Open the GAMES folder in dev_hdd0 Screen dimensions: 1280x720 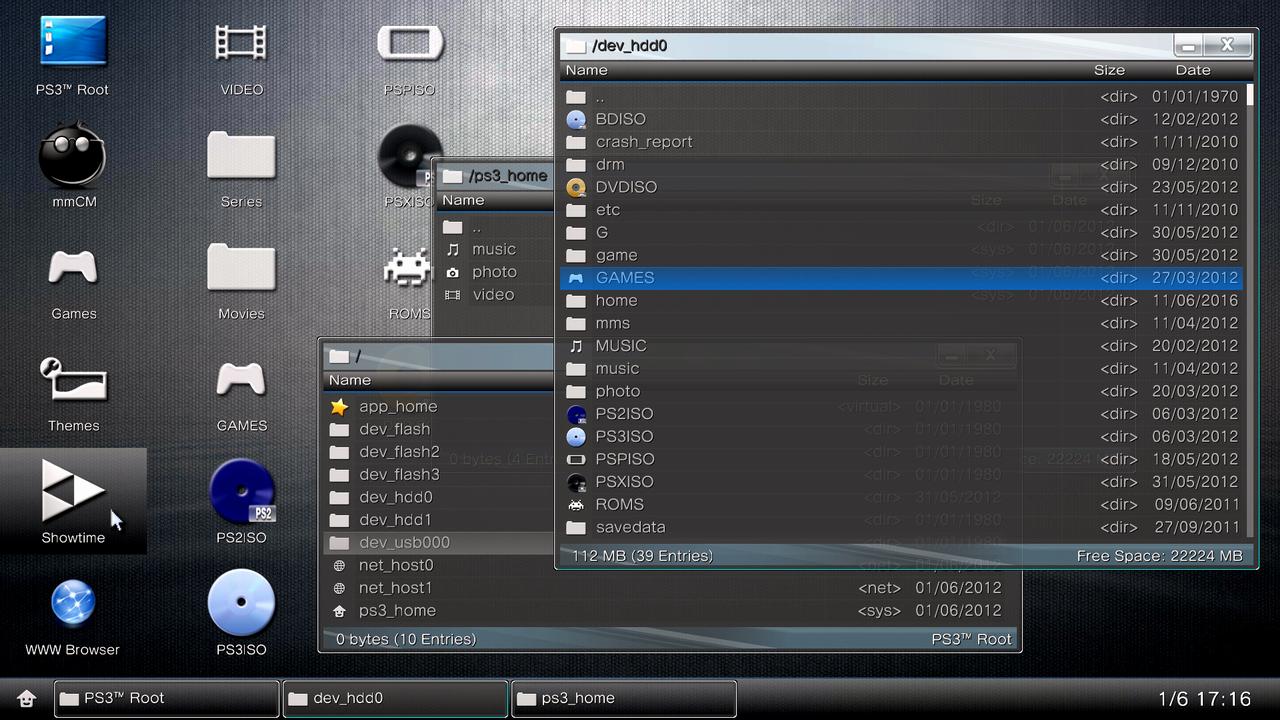[x=624, y=278]
